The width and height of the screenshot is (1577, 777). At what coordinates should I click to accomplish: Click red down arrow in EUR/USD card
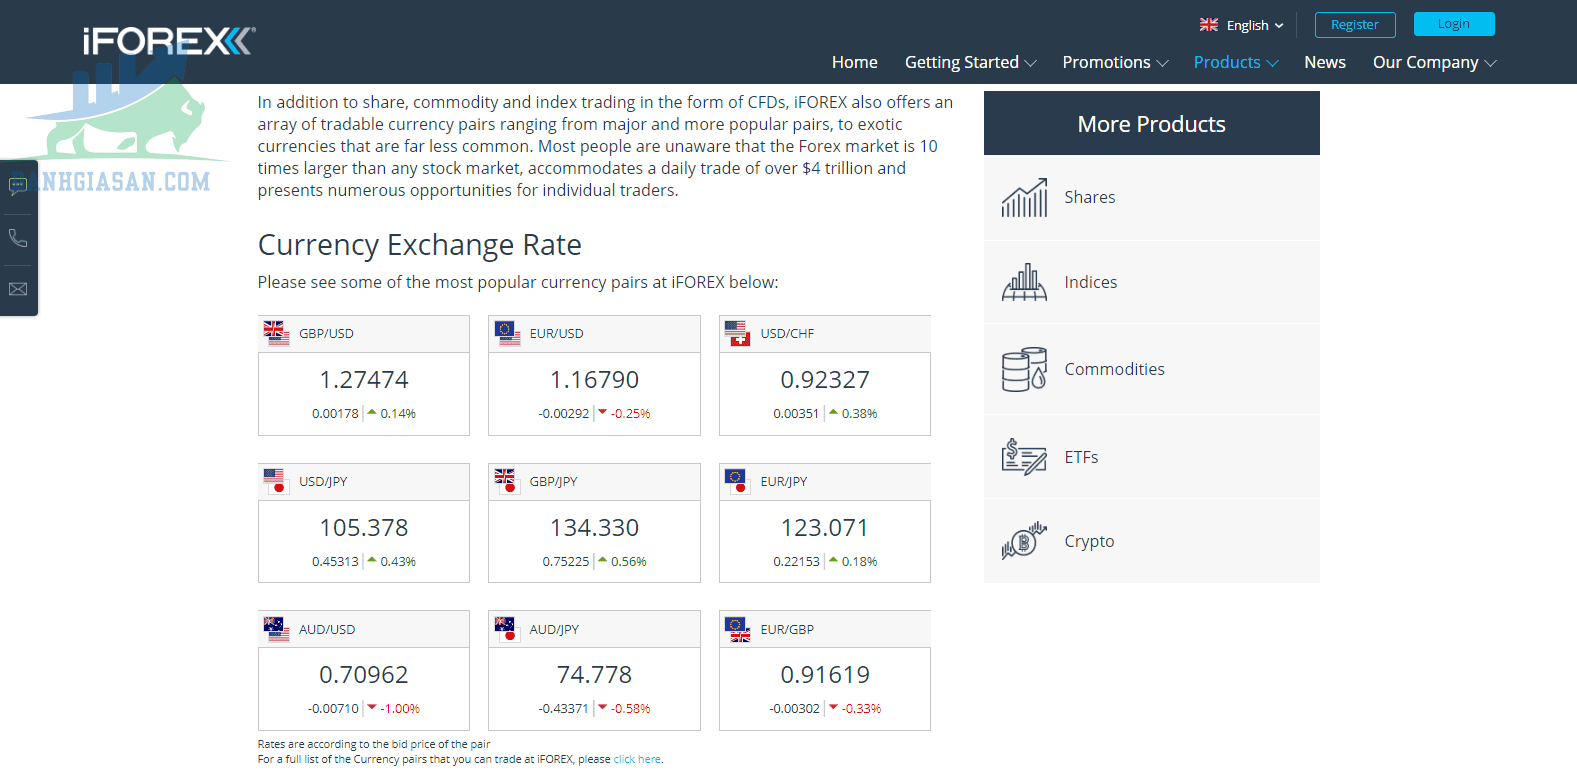[603, 412]
